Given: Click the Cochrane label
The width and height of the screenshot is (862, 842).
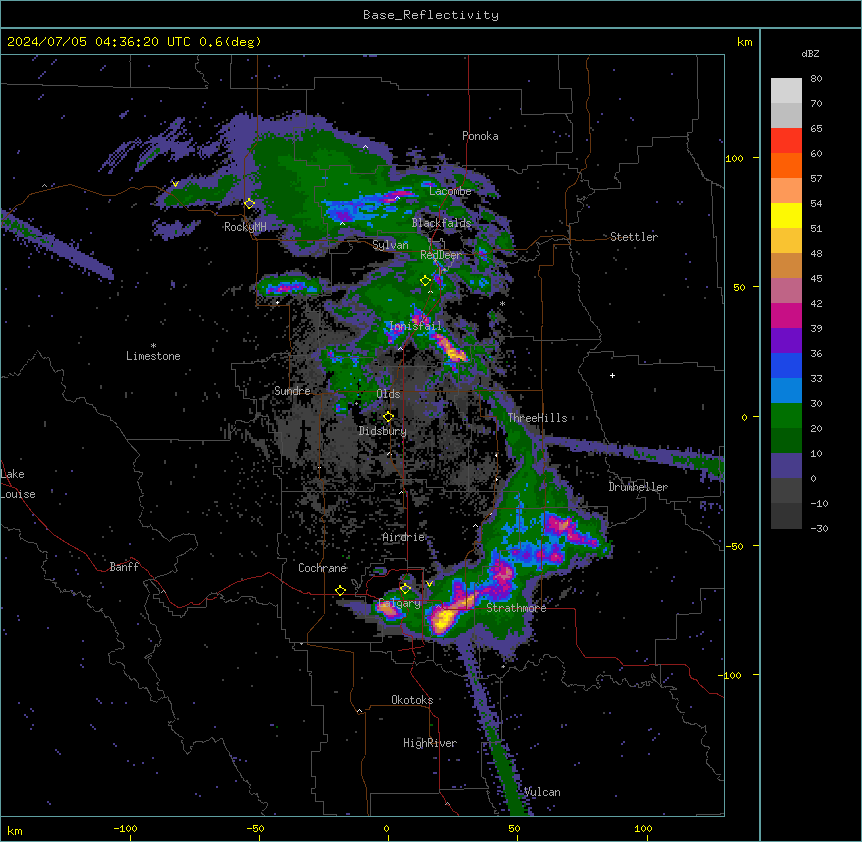Looking at the screenshot, I should point(322,568).
